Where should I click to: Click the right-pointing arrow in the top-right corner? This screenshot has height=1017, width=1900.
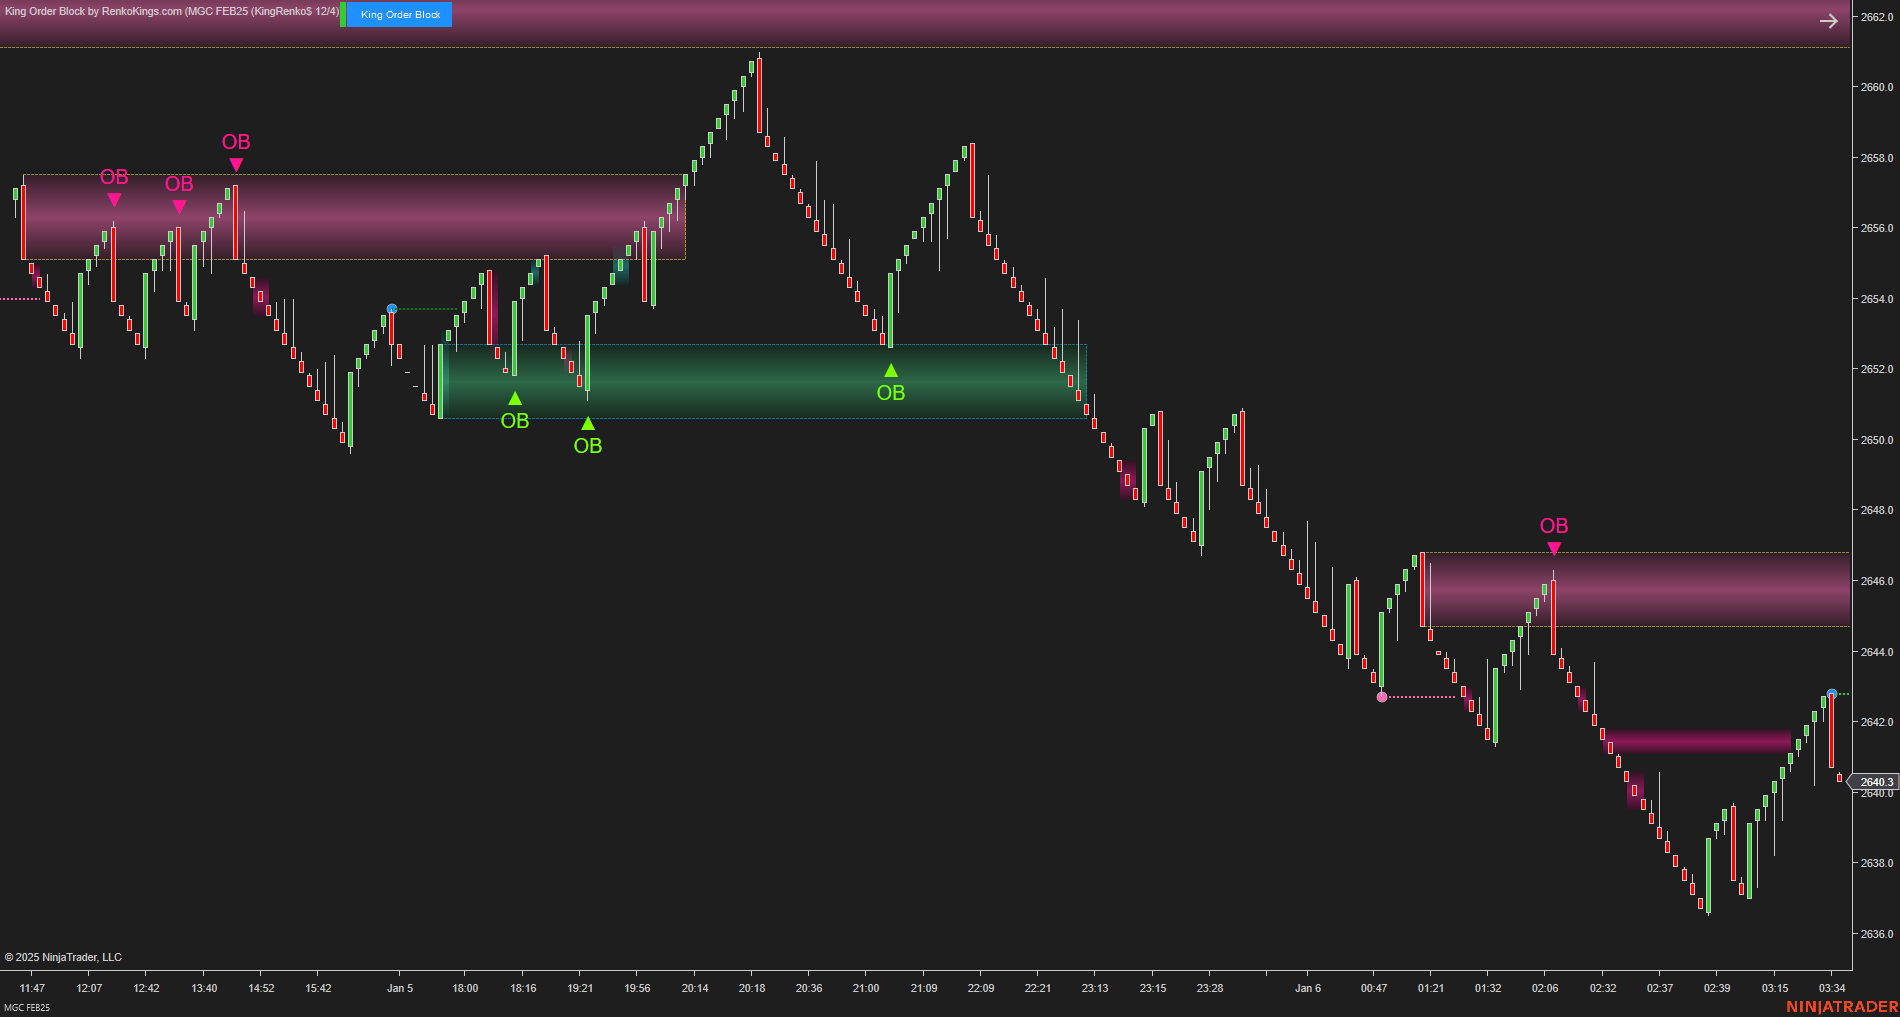tap(1830, 20)
